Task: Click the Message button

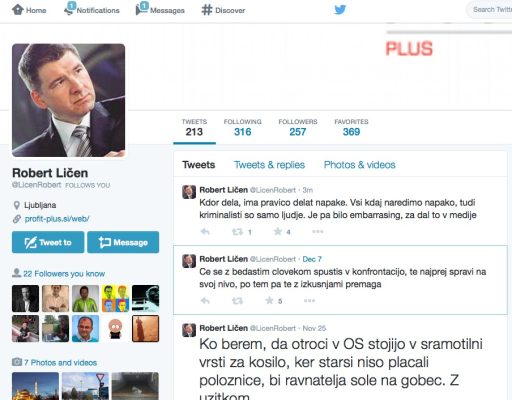Action: coord(123,242)
